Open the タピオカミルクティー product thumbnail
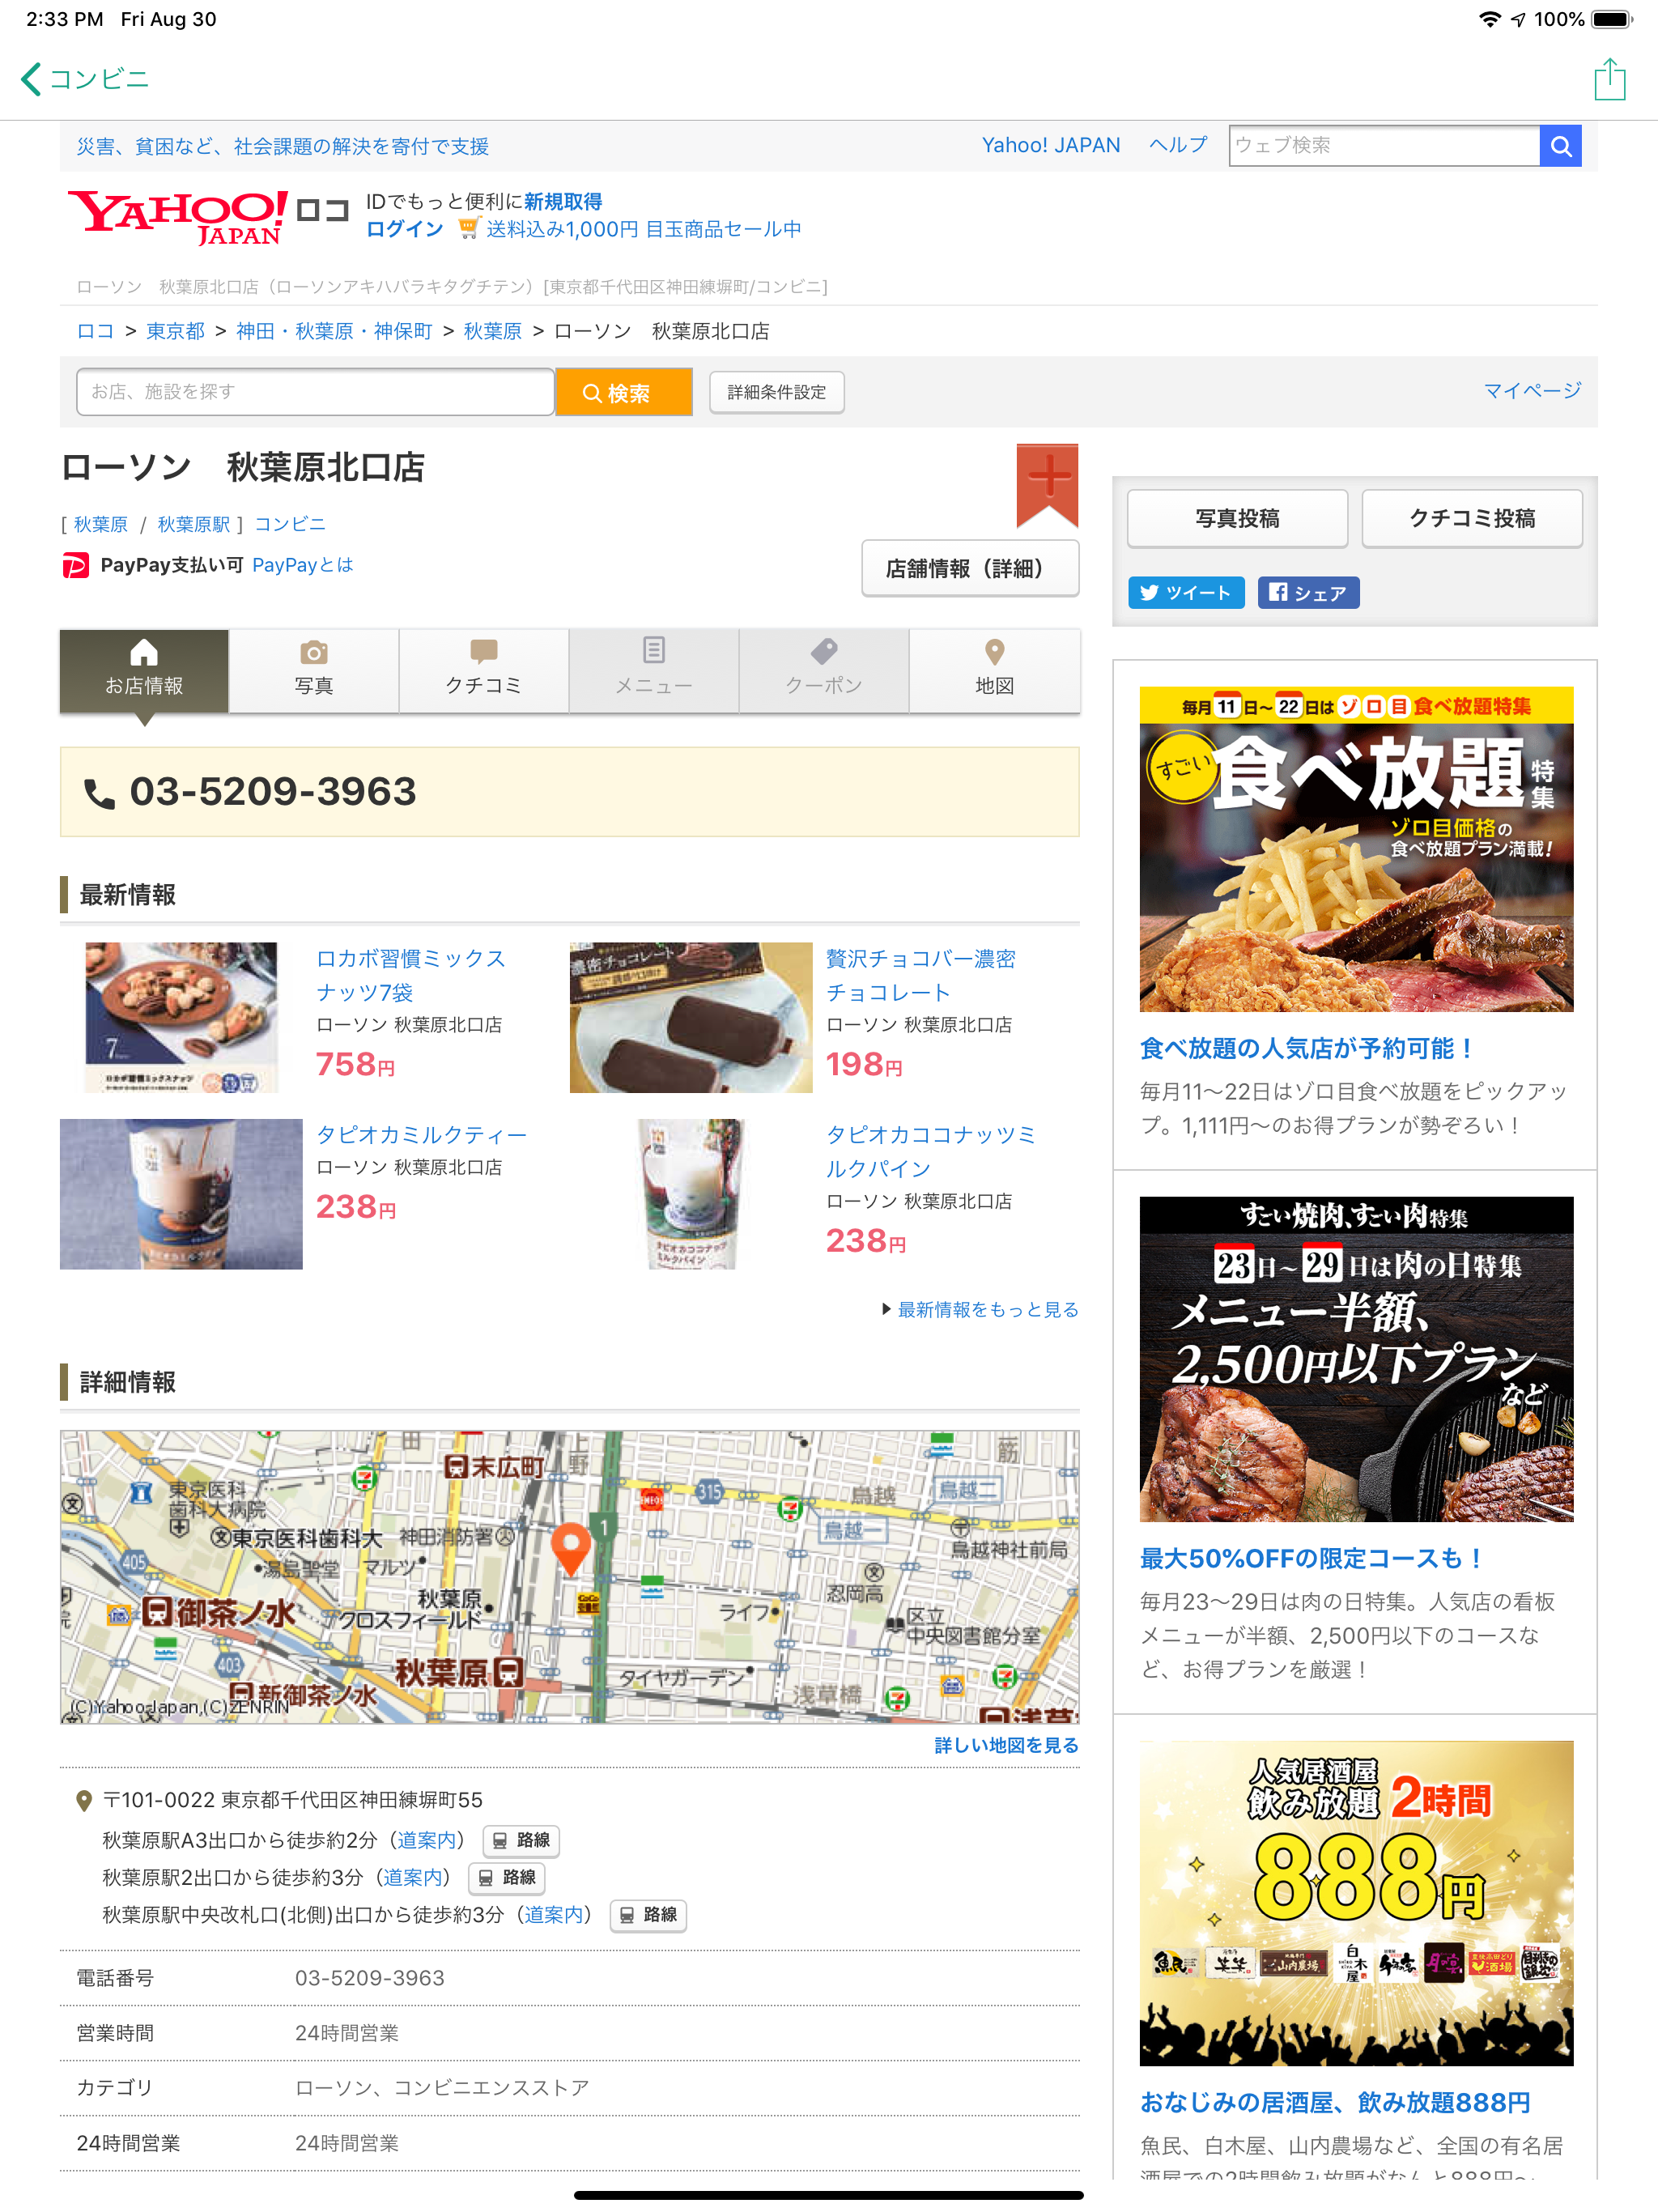 pyautogui.click(x=181, y=1193)
